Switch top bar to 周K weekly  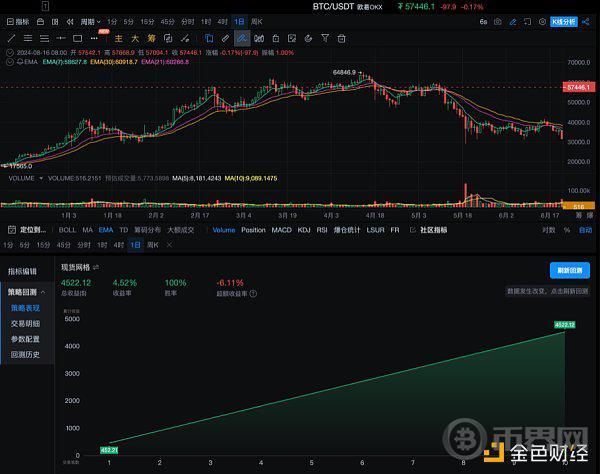click(x=257, y=22)
